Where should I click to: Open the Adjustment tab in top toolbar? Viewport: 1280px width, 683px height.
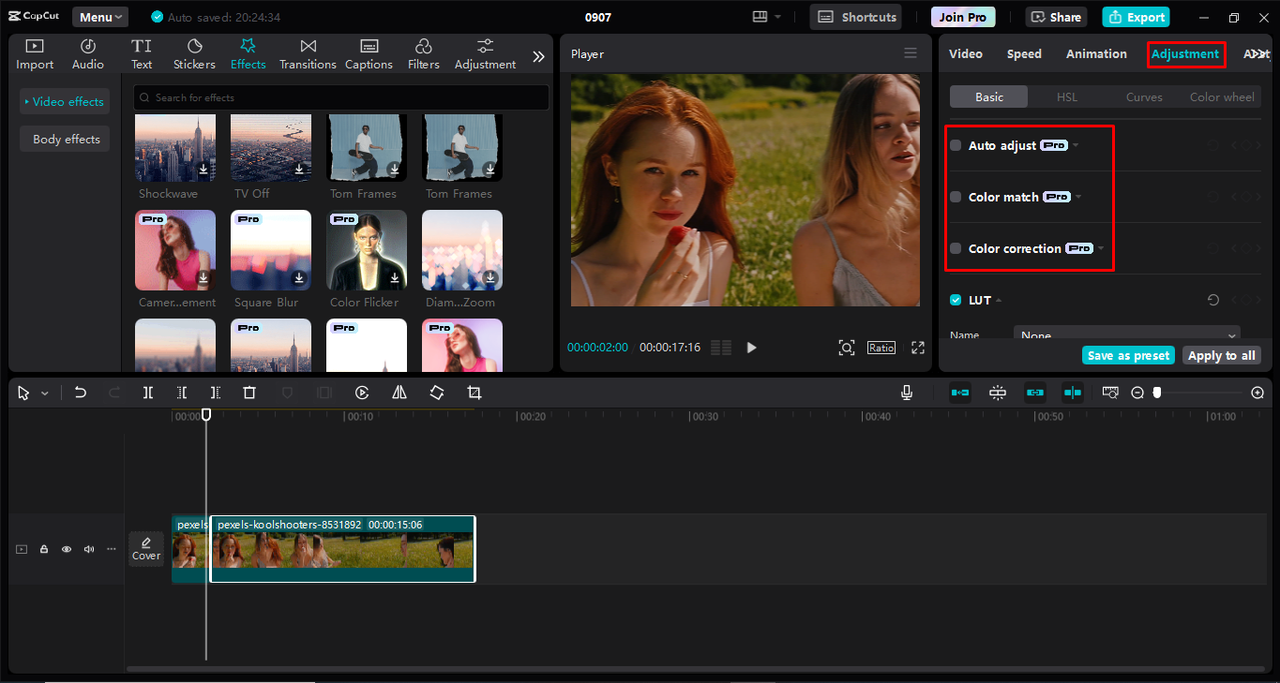(485, 54)
